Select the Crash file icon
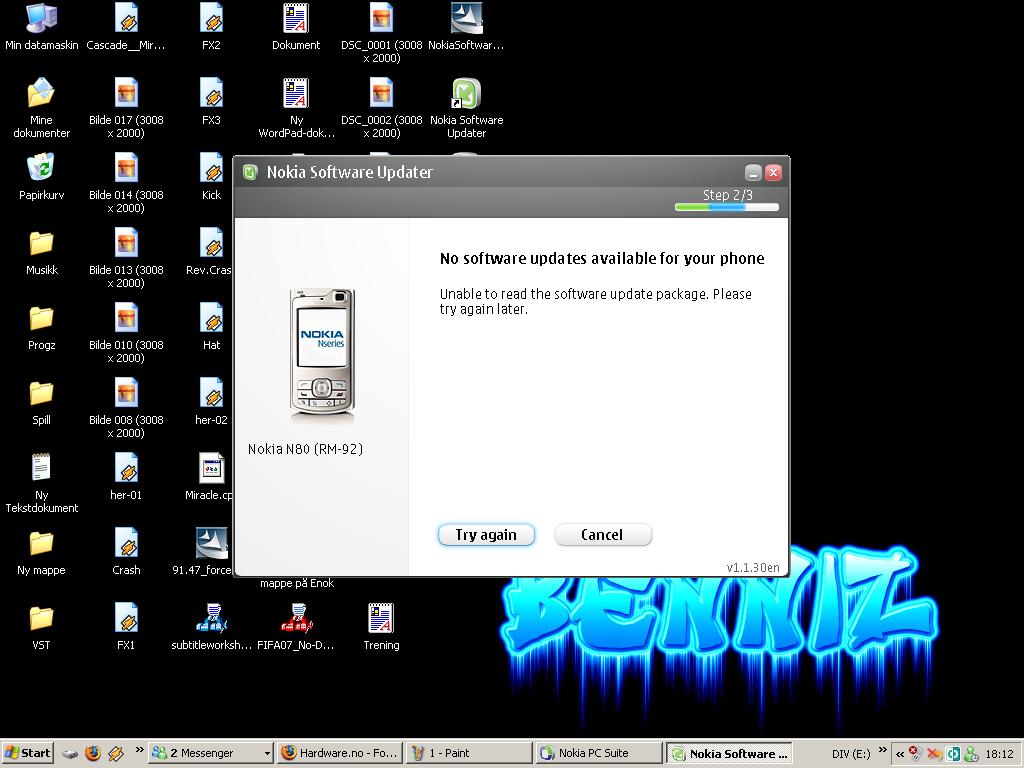The width and height of the screenshot is (1024, 768). pos(126,552)
